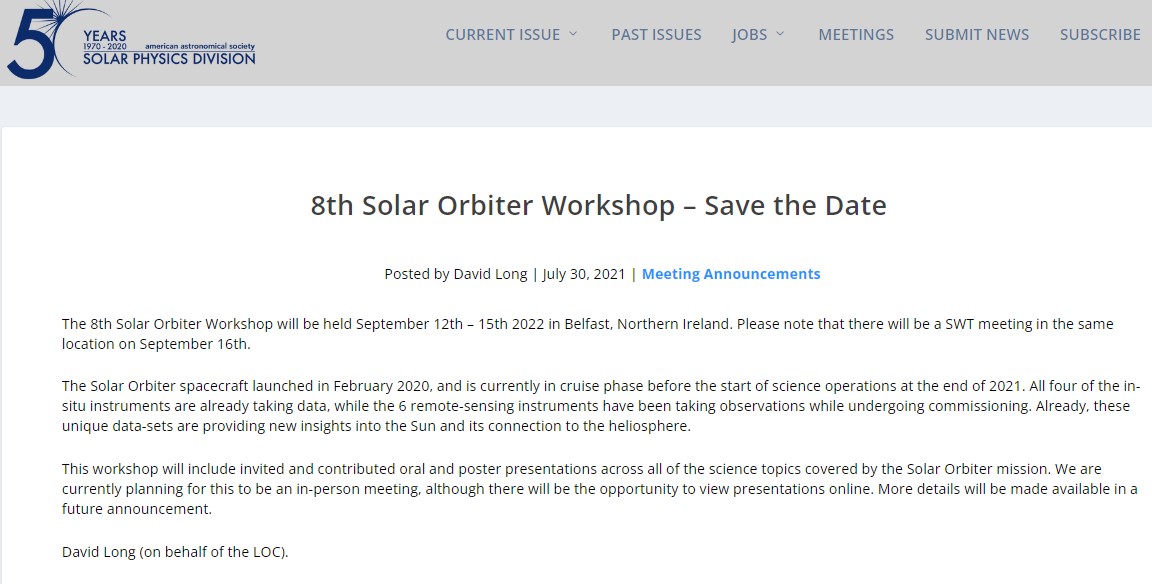Go to Past Issues
1152x584 pixels.
pos(656,34)
